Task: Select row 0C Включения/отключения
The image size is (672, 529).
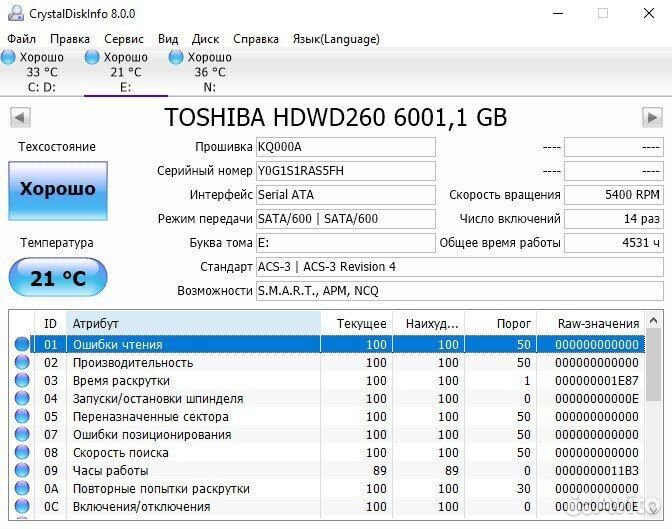Action: click(x=327, y=507)
